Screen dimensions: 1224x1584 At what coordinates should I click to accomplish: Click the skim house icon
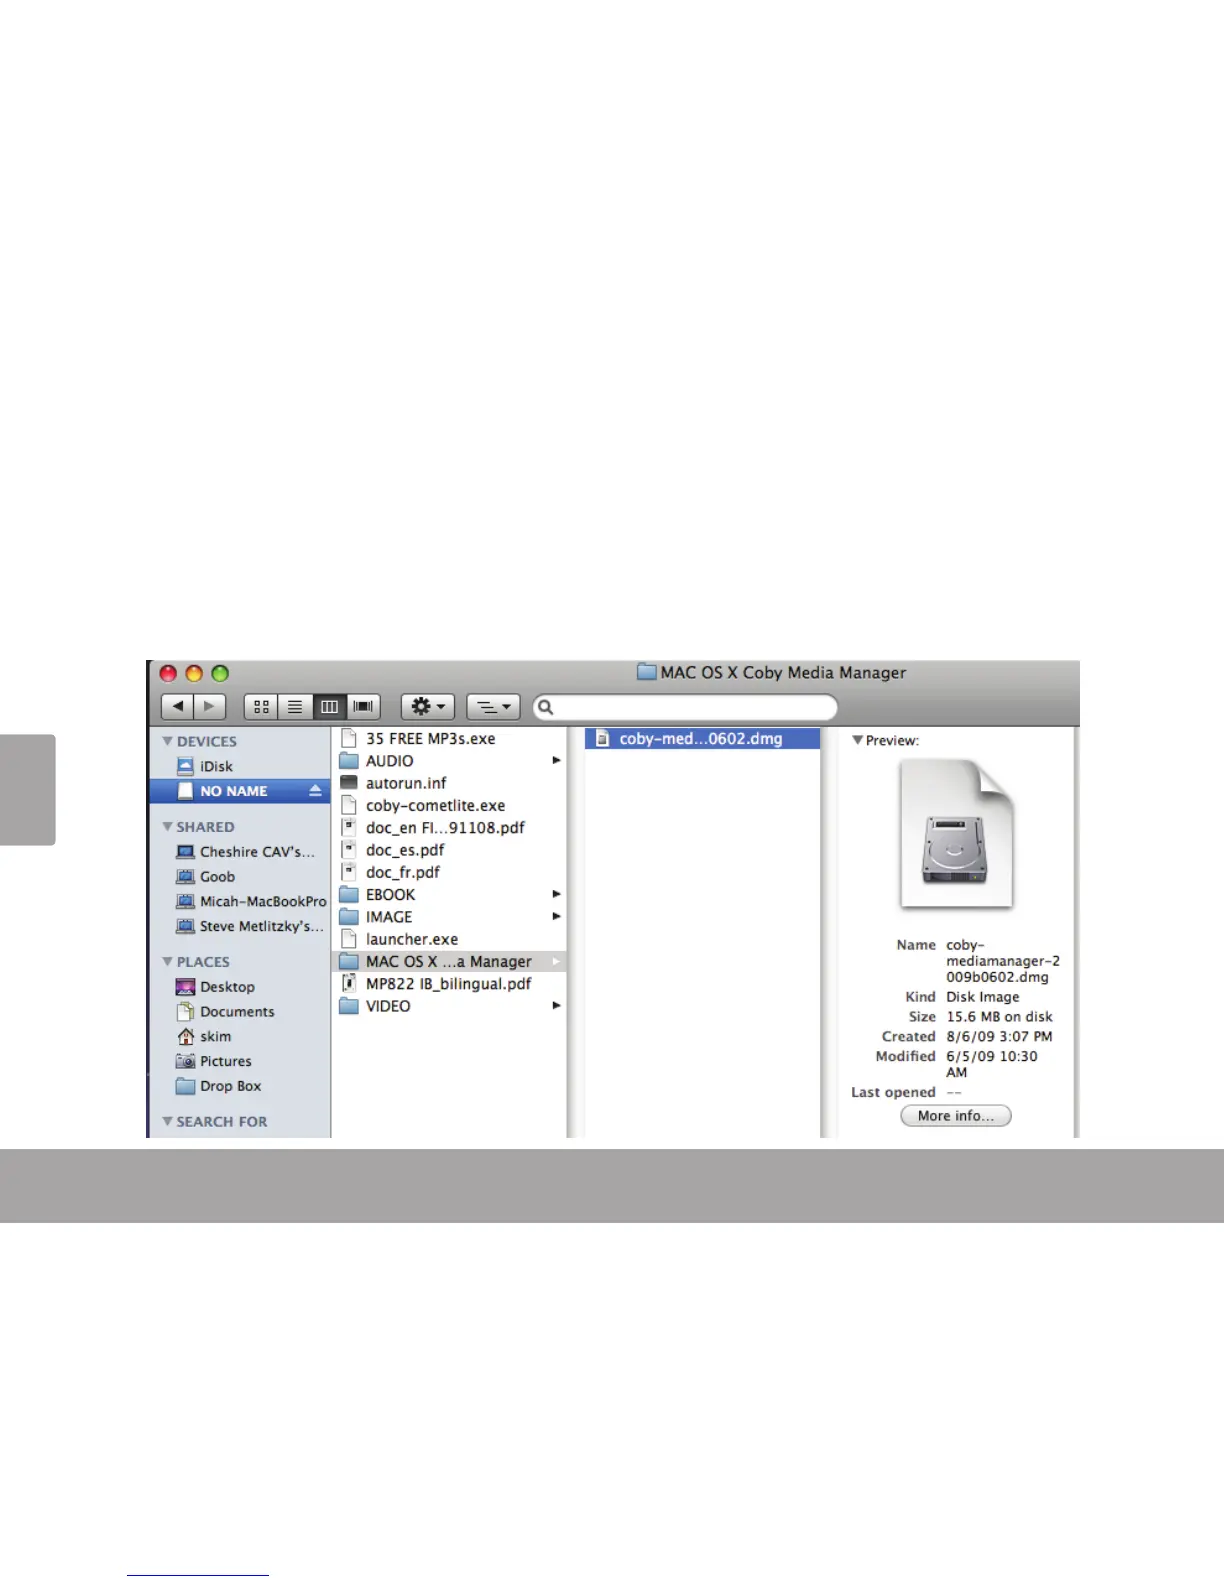pos(185,1037)
